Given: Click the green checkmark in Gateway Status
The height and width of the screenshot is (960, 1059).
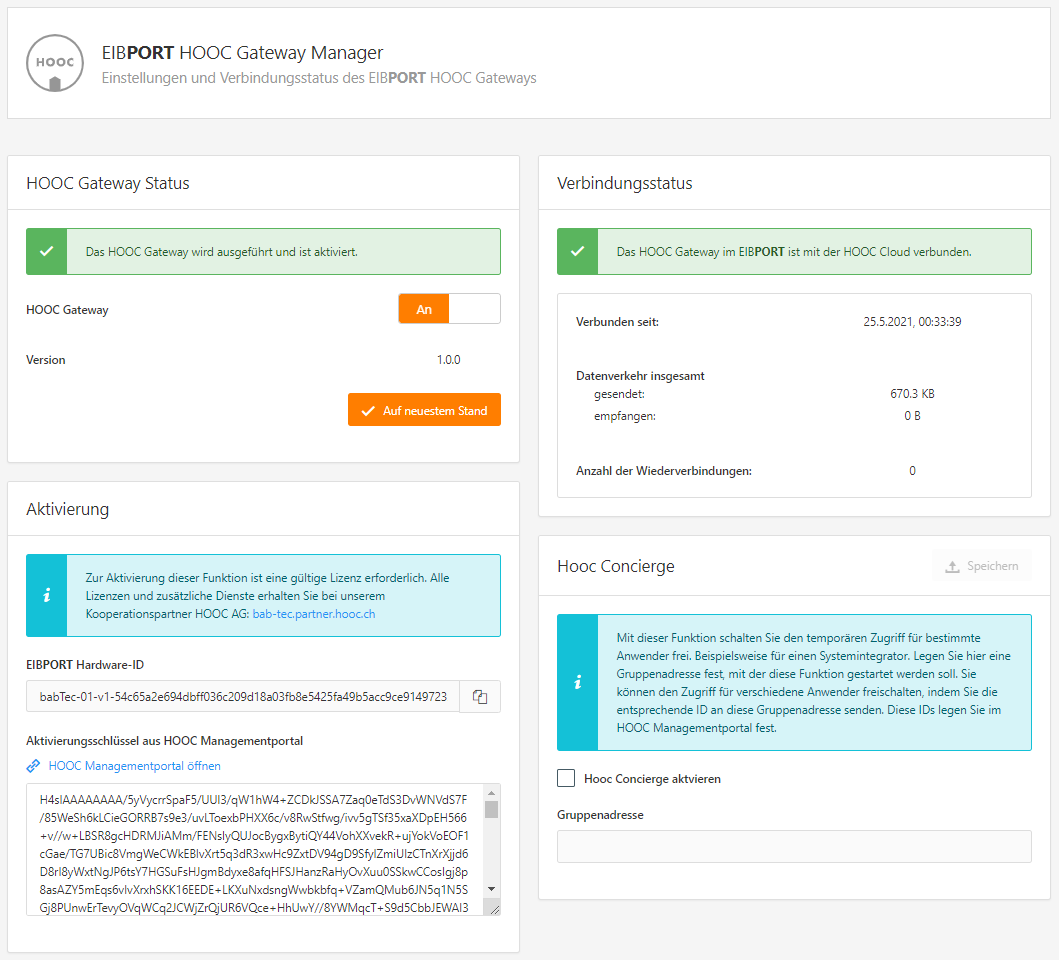Looking at the screenshot, I should click(x=46, y=252).
